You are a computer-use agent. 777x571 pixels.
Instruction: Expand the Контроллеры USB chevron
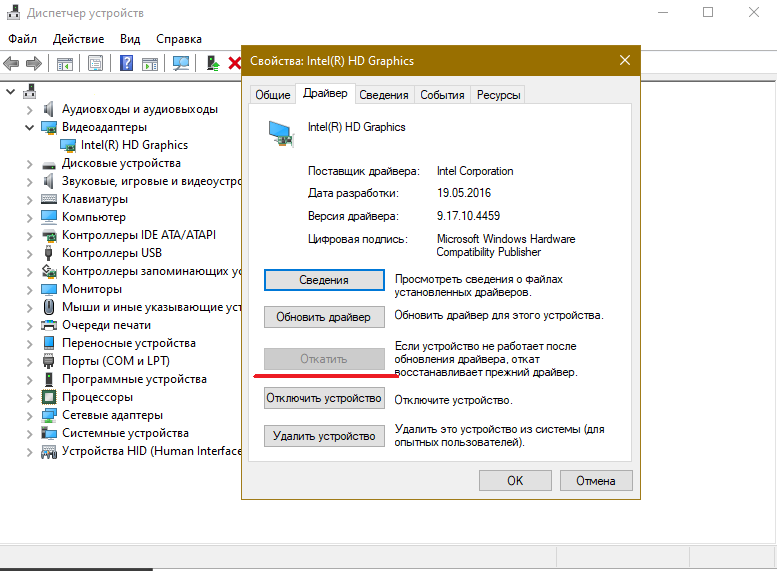pos(30,254)
